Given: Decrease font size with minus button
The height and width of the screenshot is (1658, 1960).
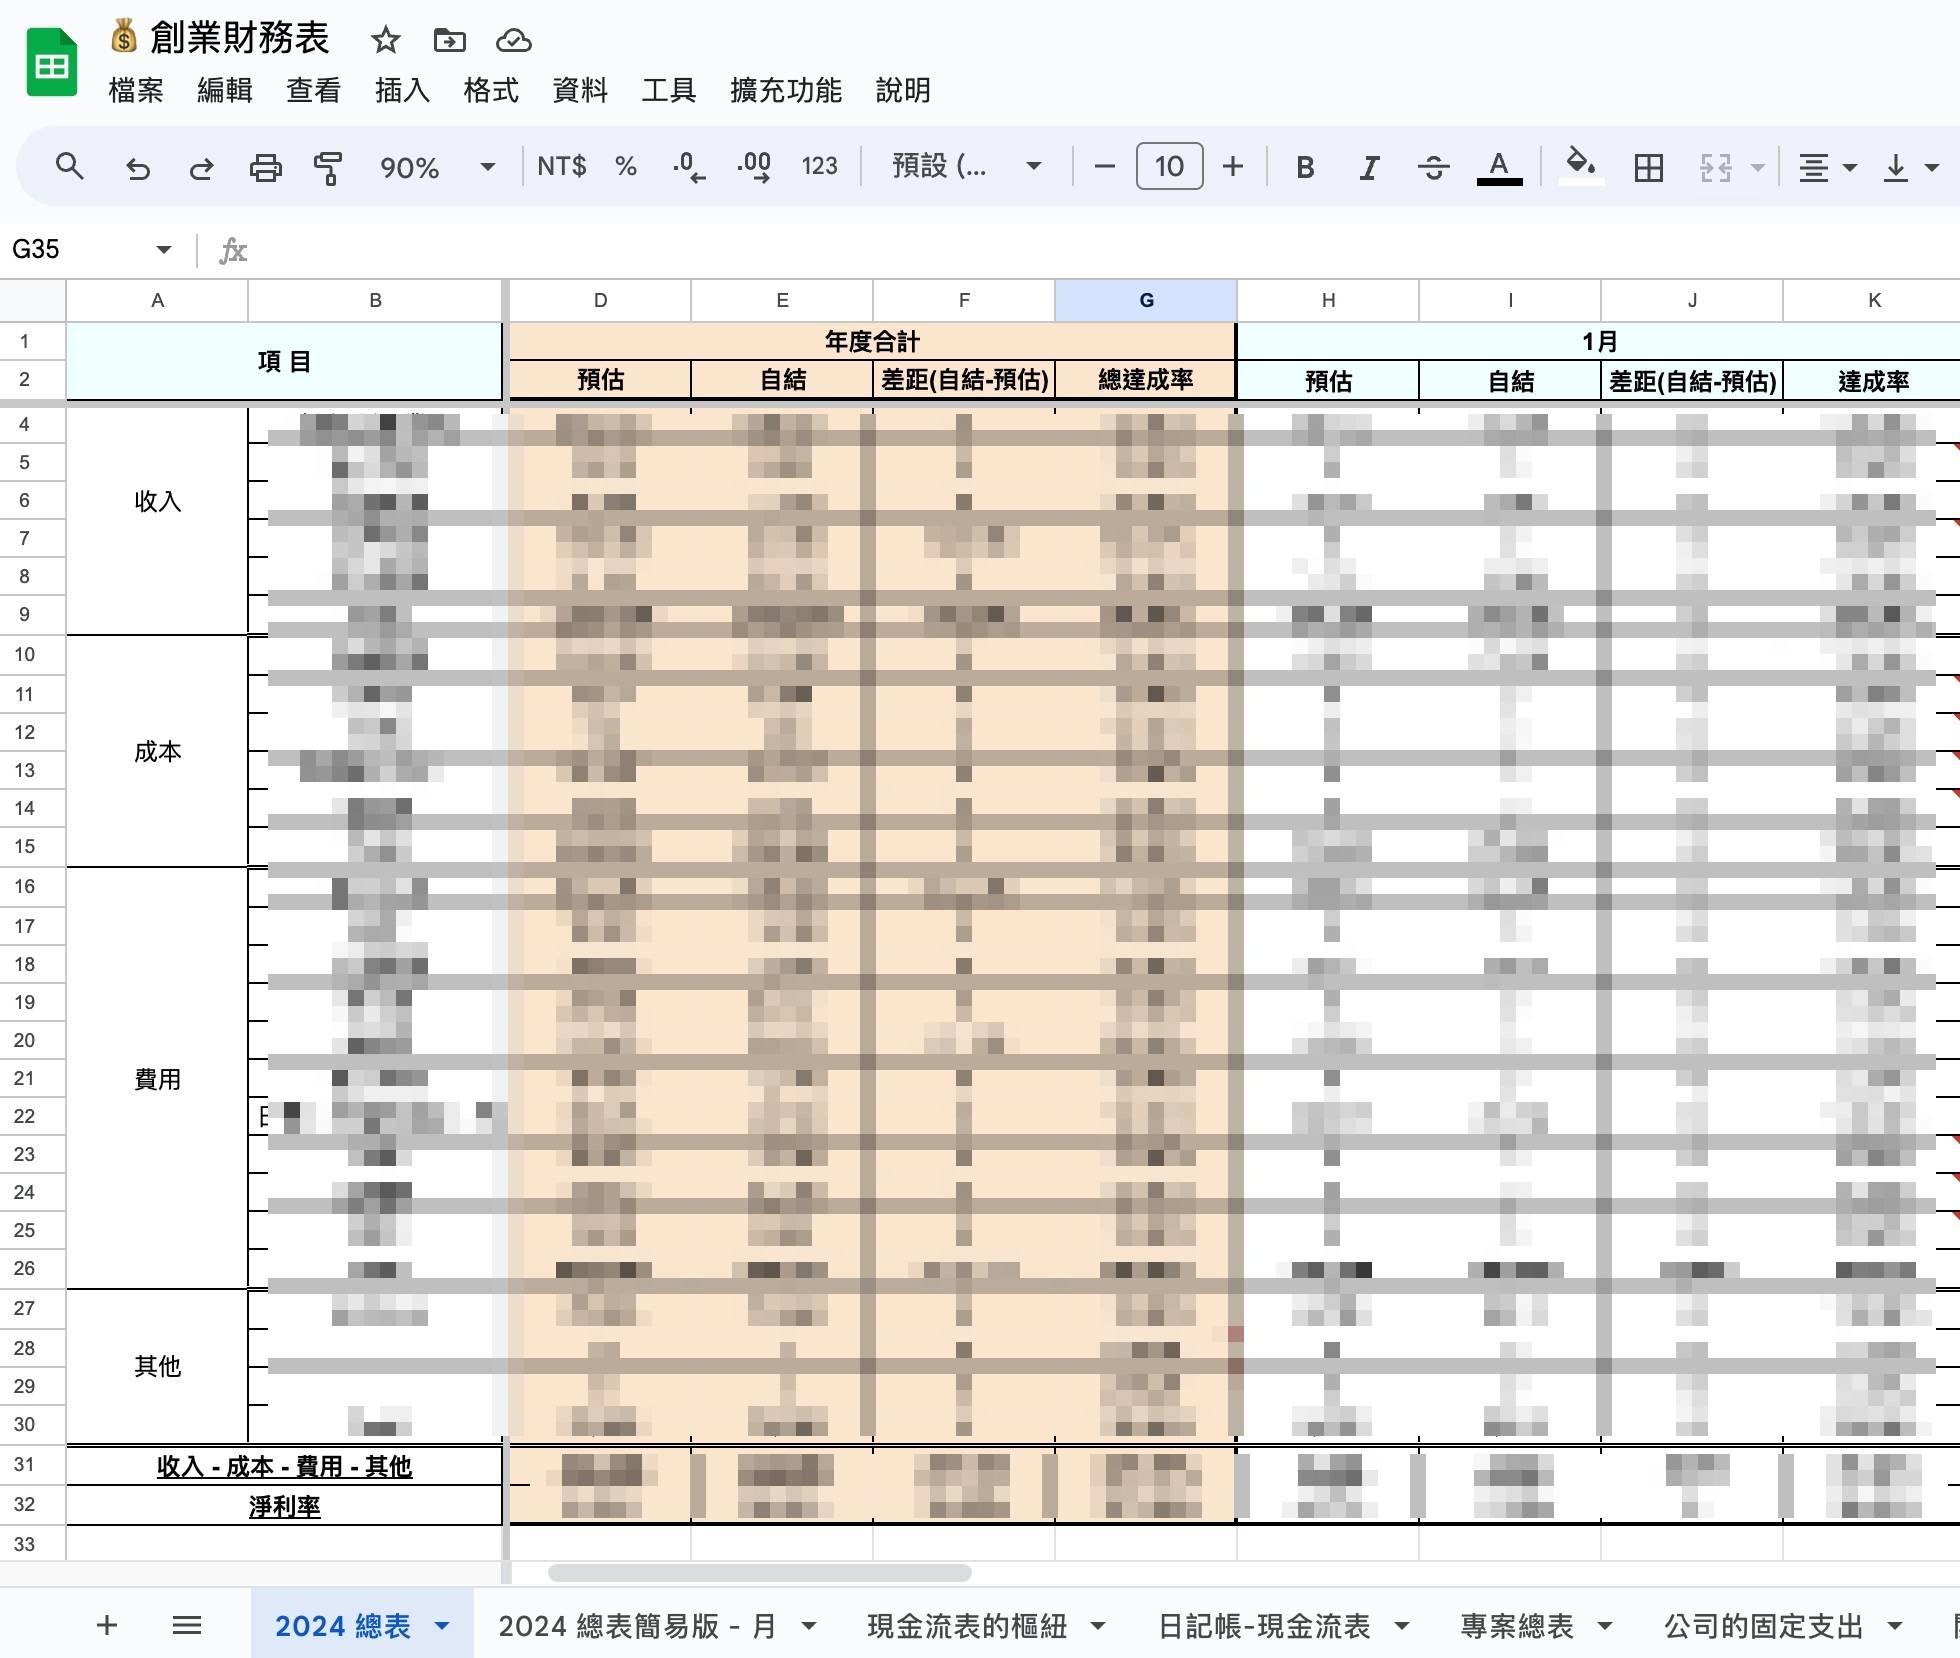Looking at the screenshot, I should pyautogui.click(x=1105, y=166).
